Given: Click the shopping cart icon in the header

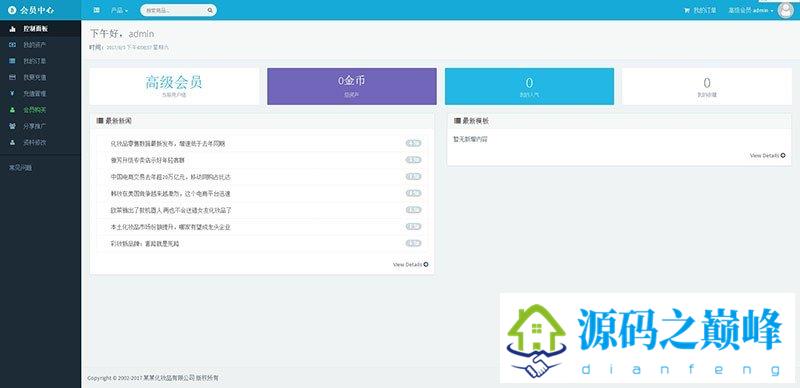Looking at the screenshot, I should tap(686, 10).
